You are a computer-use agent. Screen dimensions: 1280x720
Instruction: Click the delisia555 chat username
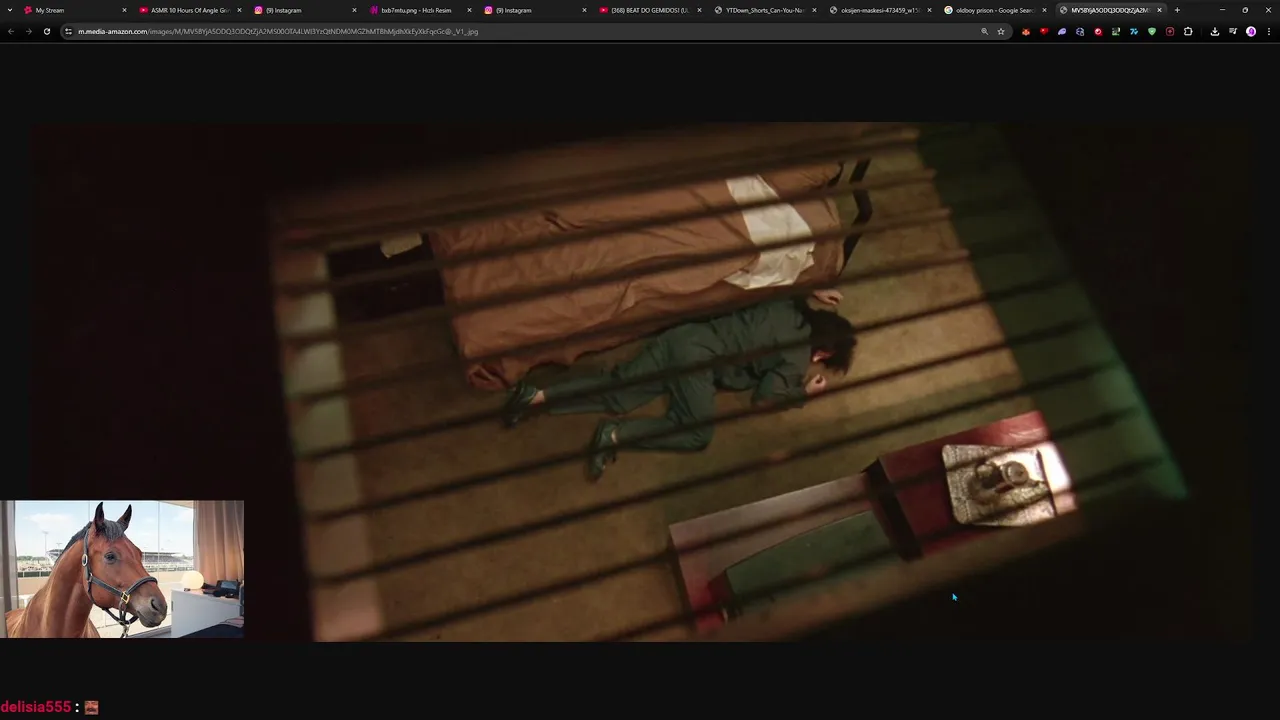point(35,707)
